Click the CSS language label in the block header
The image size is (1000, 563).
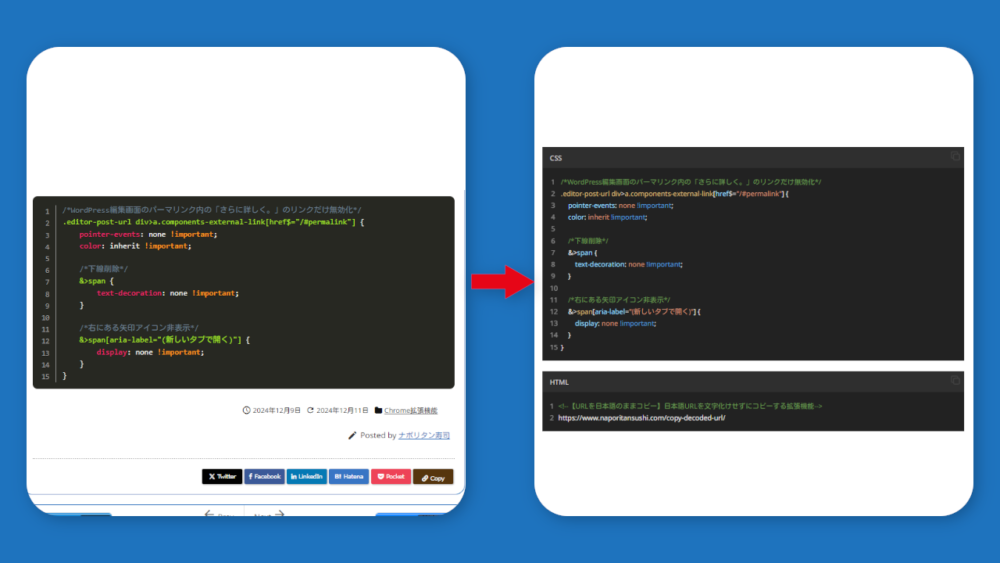tap(555, 158)
